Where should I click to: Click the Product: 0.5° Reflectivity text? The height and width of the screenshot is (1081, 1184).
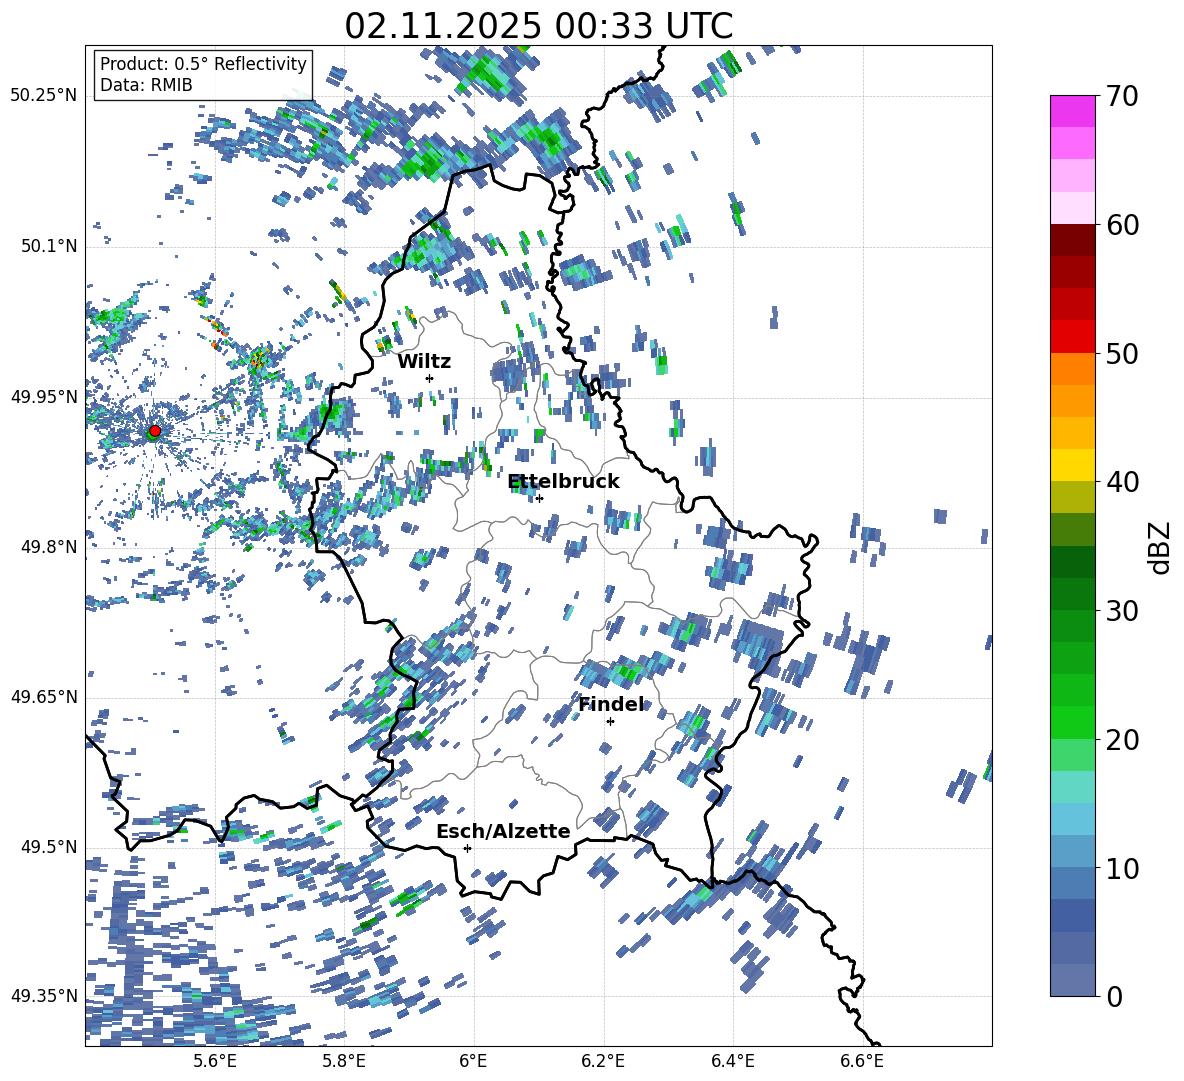coord(203,64)
